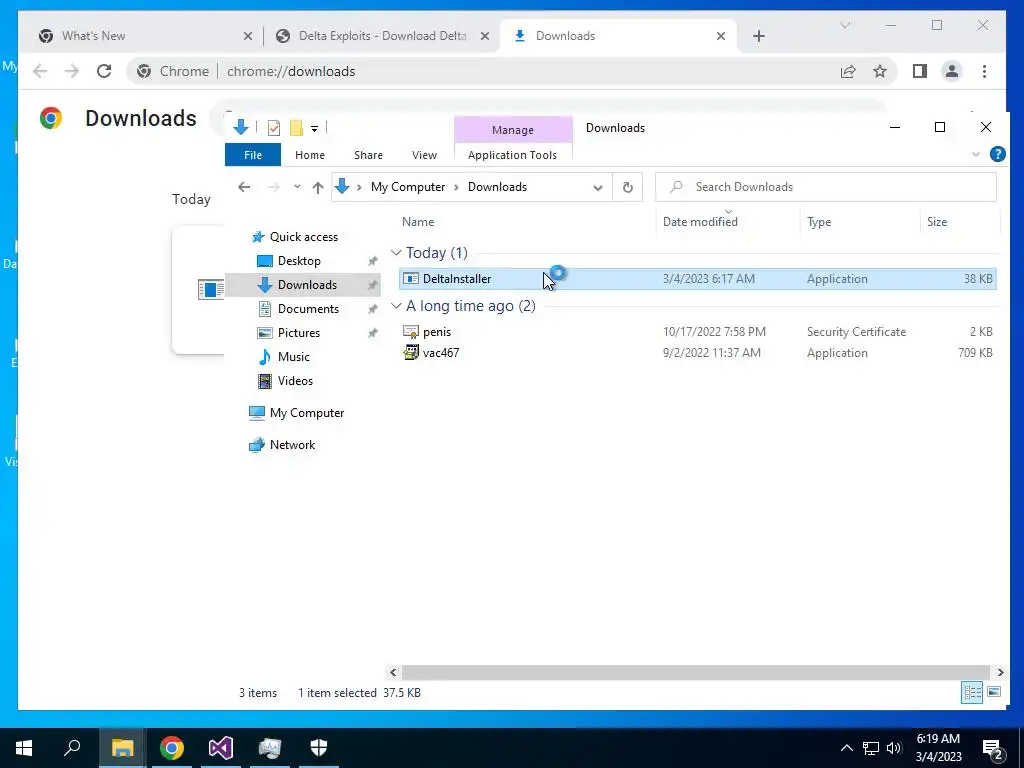Reload the page in Chrome

[104, 71]
